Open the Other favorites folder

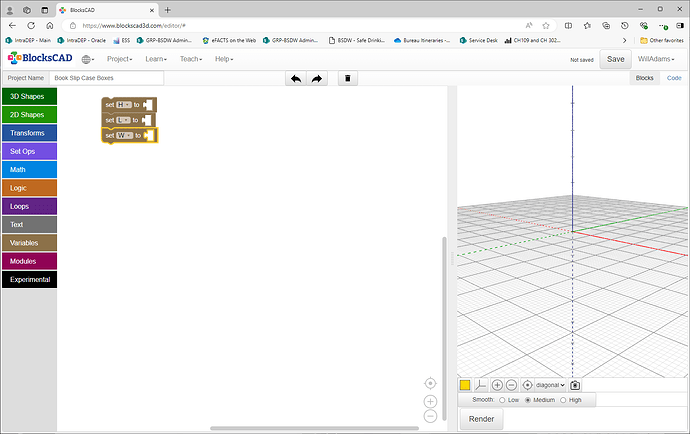click(662, 40)
